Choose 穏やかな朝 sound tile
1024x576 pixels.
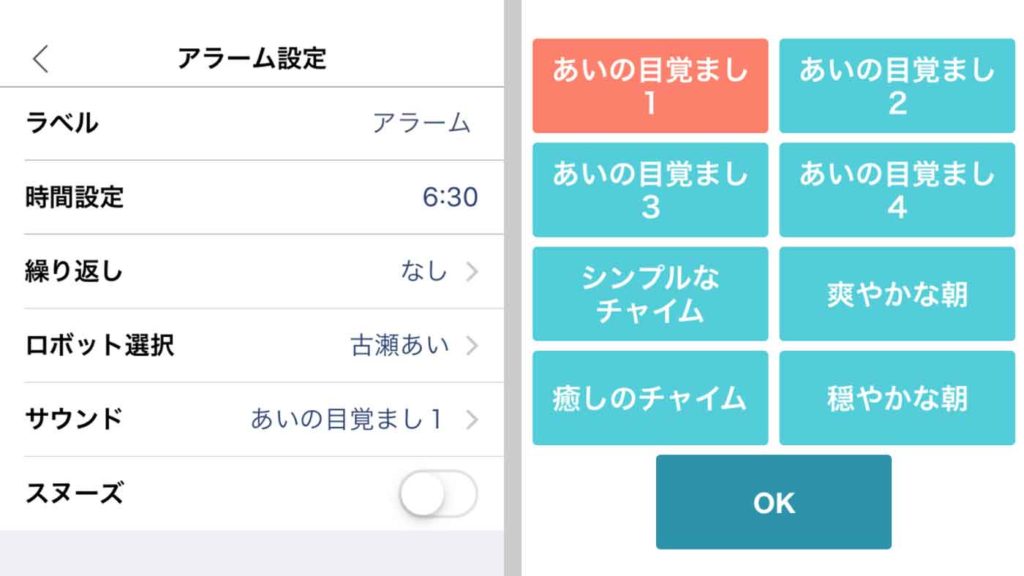[x=897, y=398]
